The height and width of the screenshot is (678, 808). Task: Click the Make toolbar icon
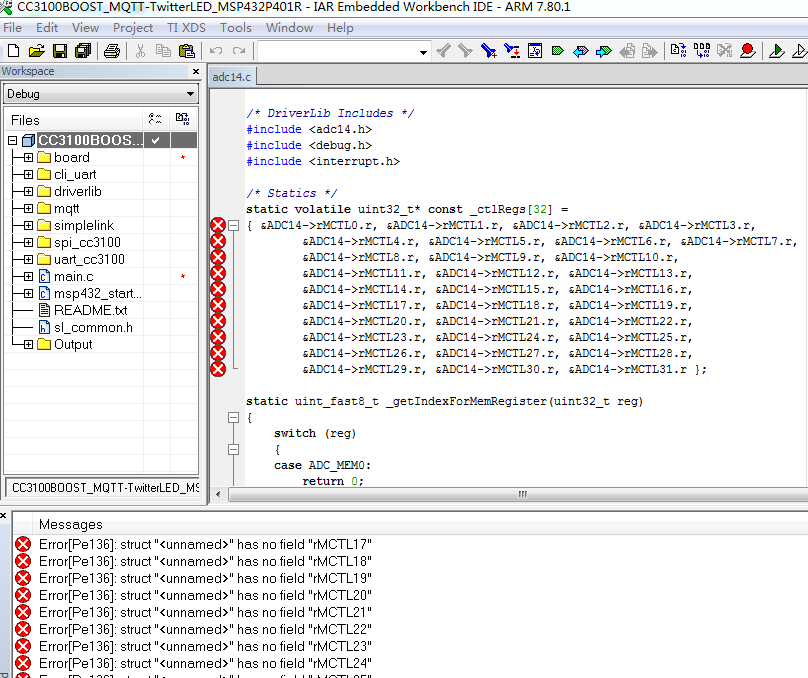(701, 51)
